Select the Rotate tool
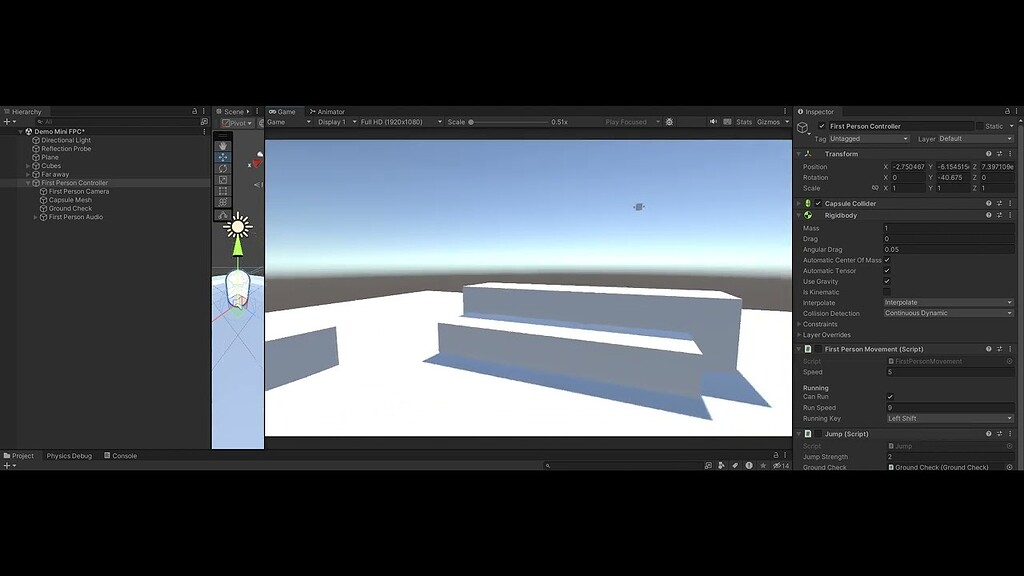 (222, 168)
